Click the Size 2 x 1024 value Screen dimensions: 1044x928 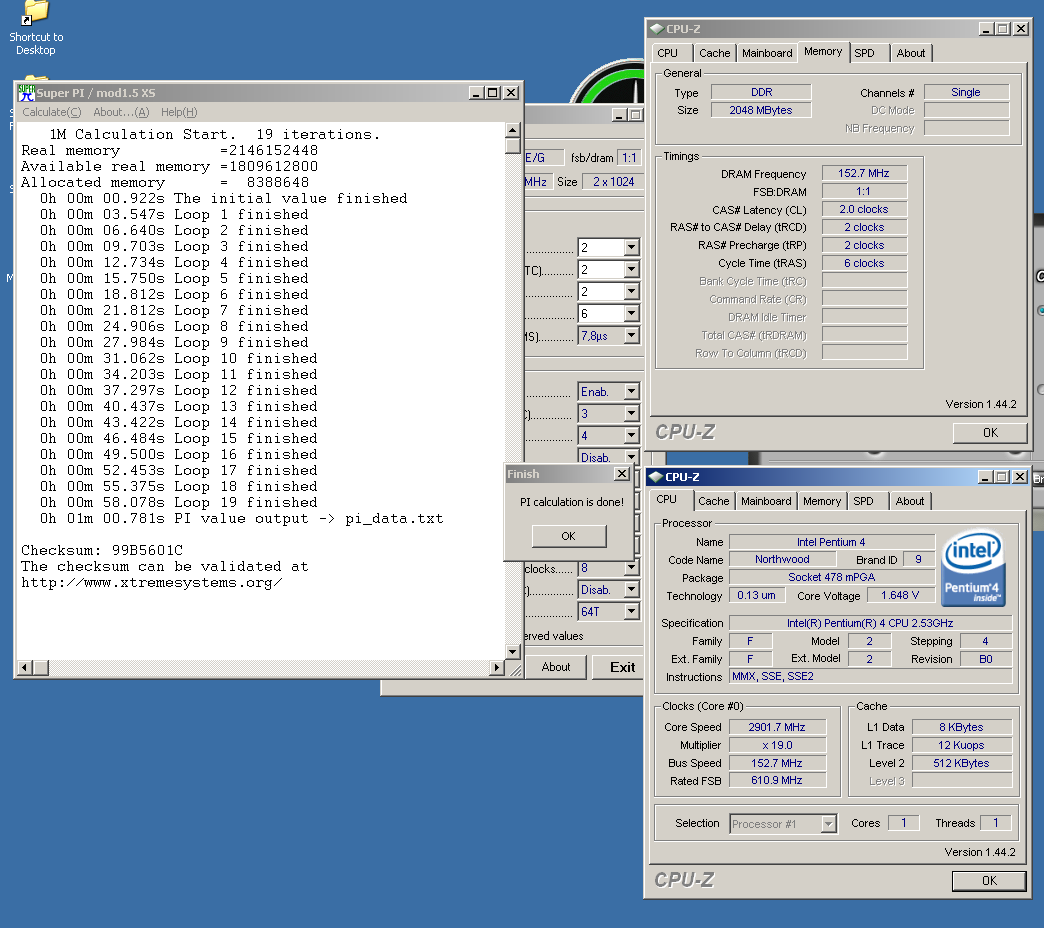pyautogui.click(x=613, y=182)
